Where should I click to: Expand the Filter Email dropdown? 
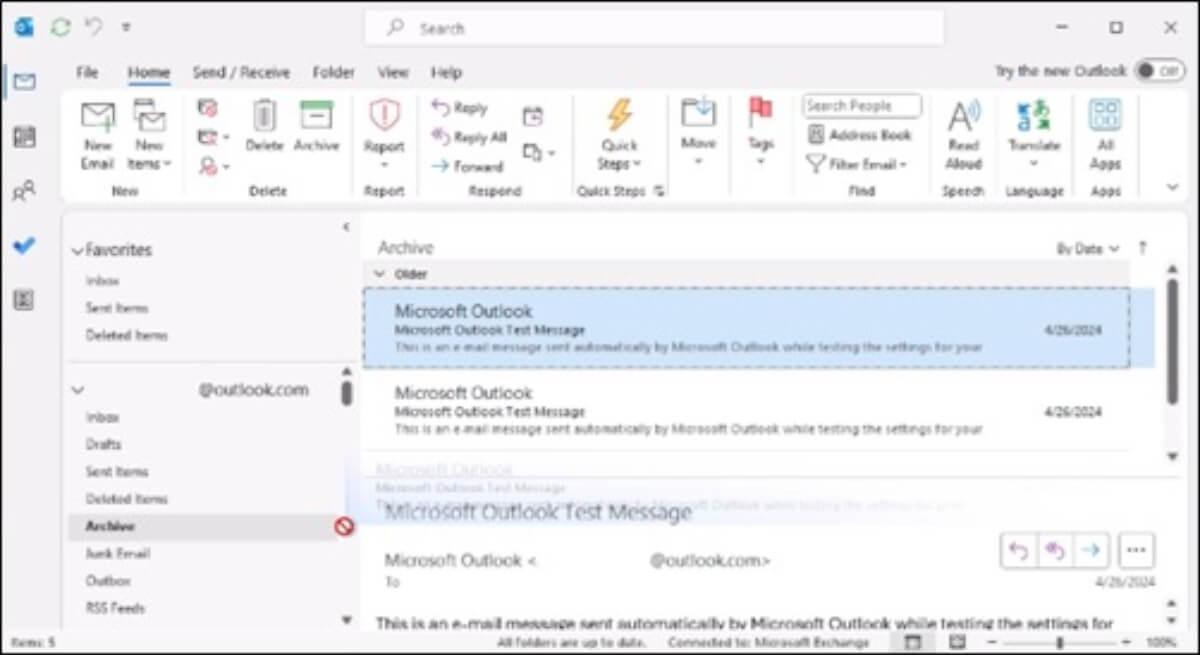click(857, 164)
